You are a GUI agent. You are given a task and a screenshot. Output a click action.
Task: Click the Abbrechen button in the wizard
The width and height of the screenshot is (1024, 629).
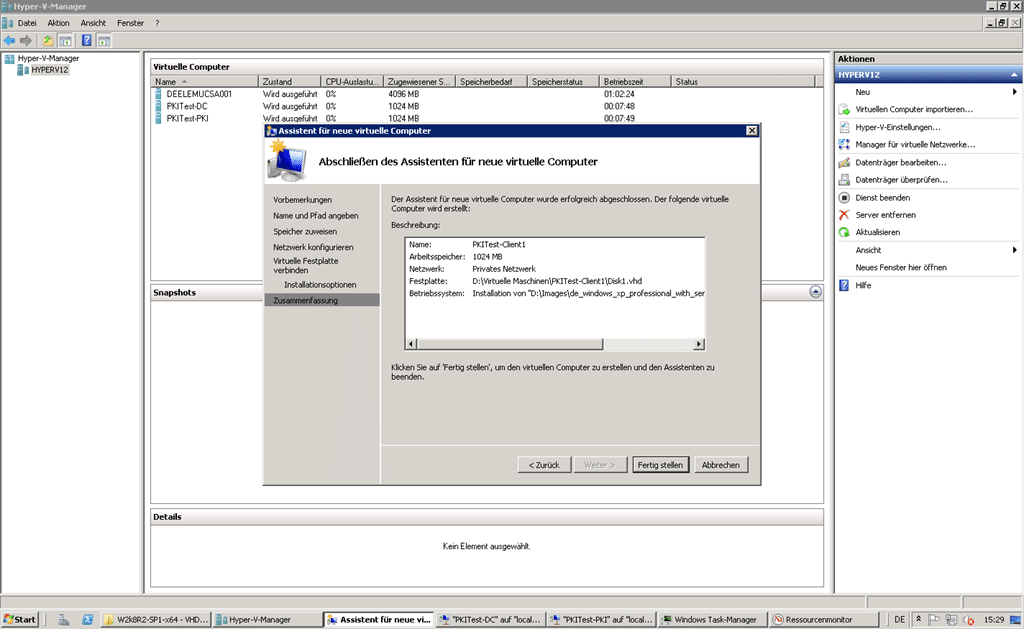tap(720, 465)
